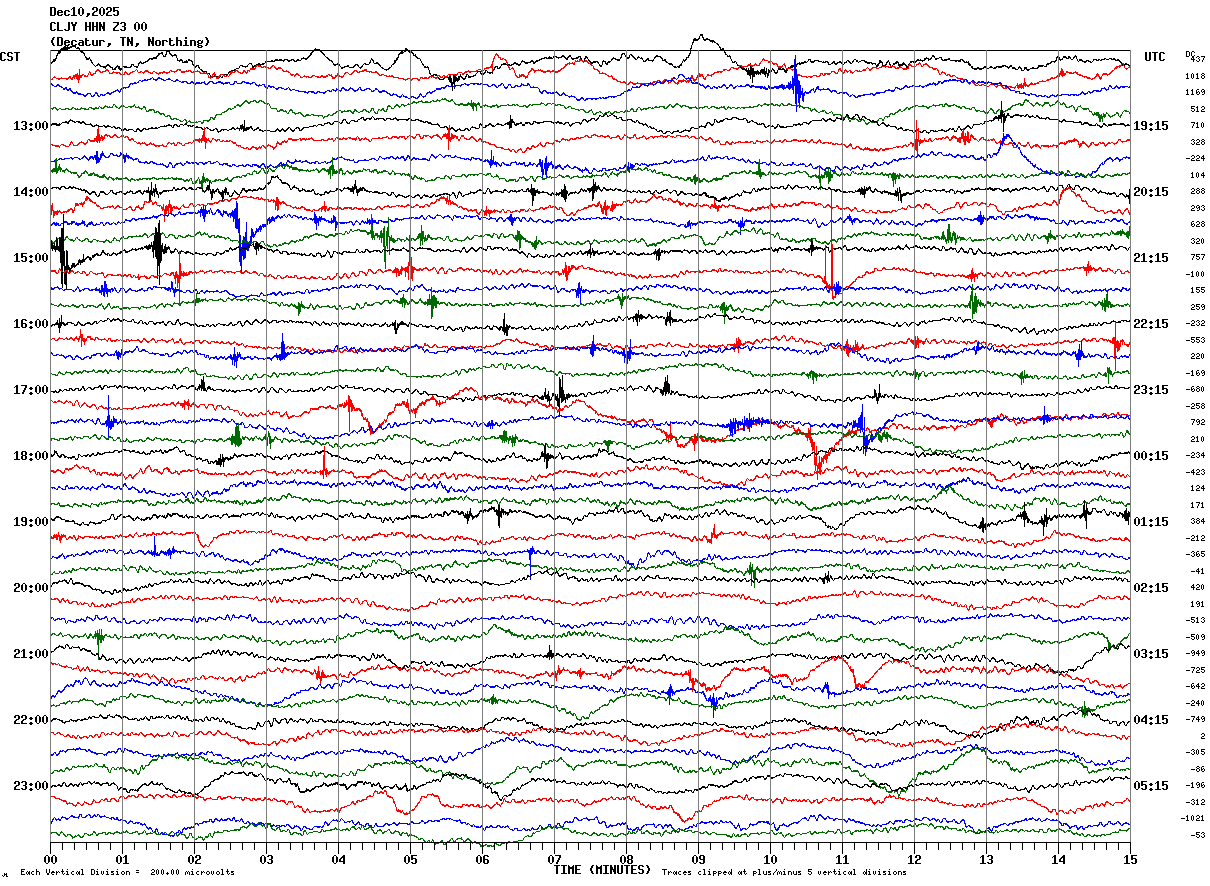Screen dimensions: 1210x886
Task: Click the CST timezone label
Action: [x=10, y=57]
